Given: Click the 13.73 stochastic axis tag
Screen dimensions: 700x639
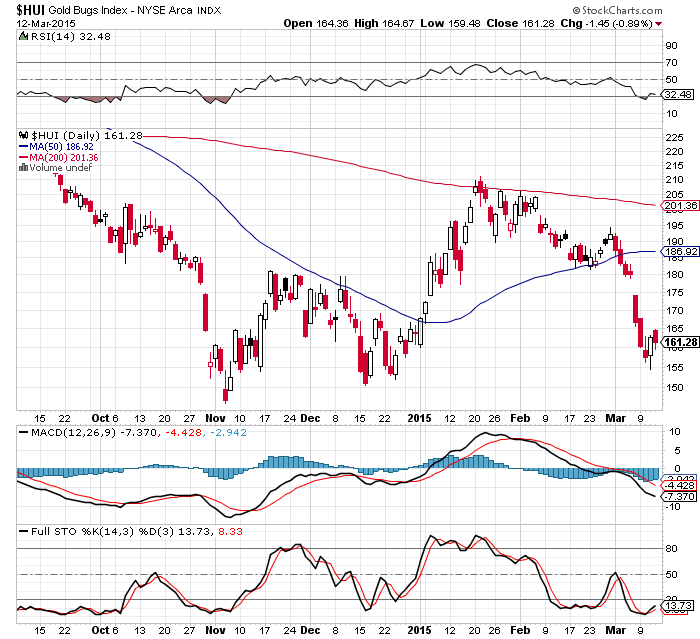Looking at the screenshot, I should coord(677,606).
